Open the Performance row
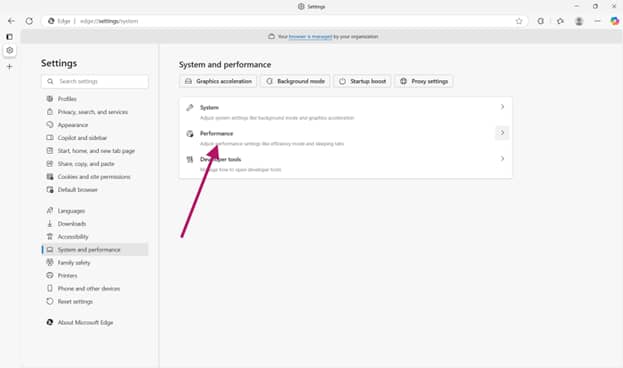This screenshot has height=368, width=623. click(346, 138)
